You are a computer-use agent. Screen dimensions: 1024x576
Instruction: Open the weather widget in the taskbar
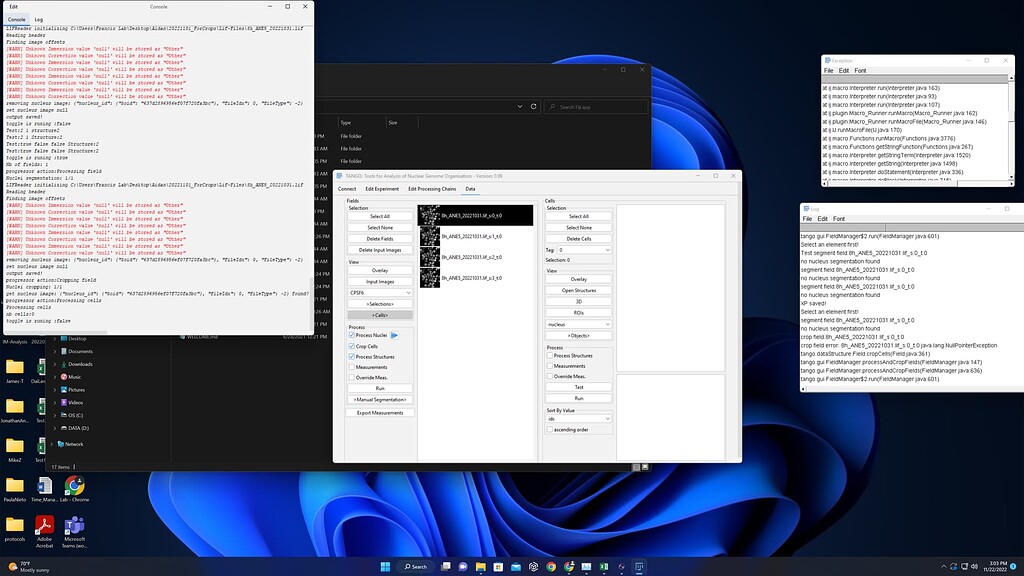pos(29,566)
